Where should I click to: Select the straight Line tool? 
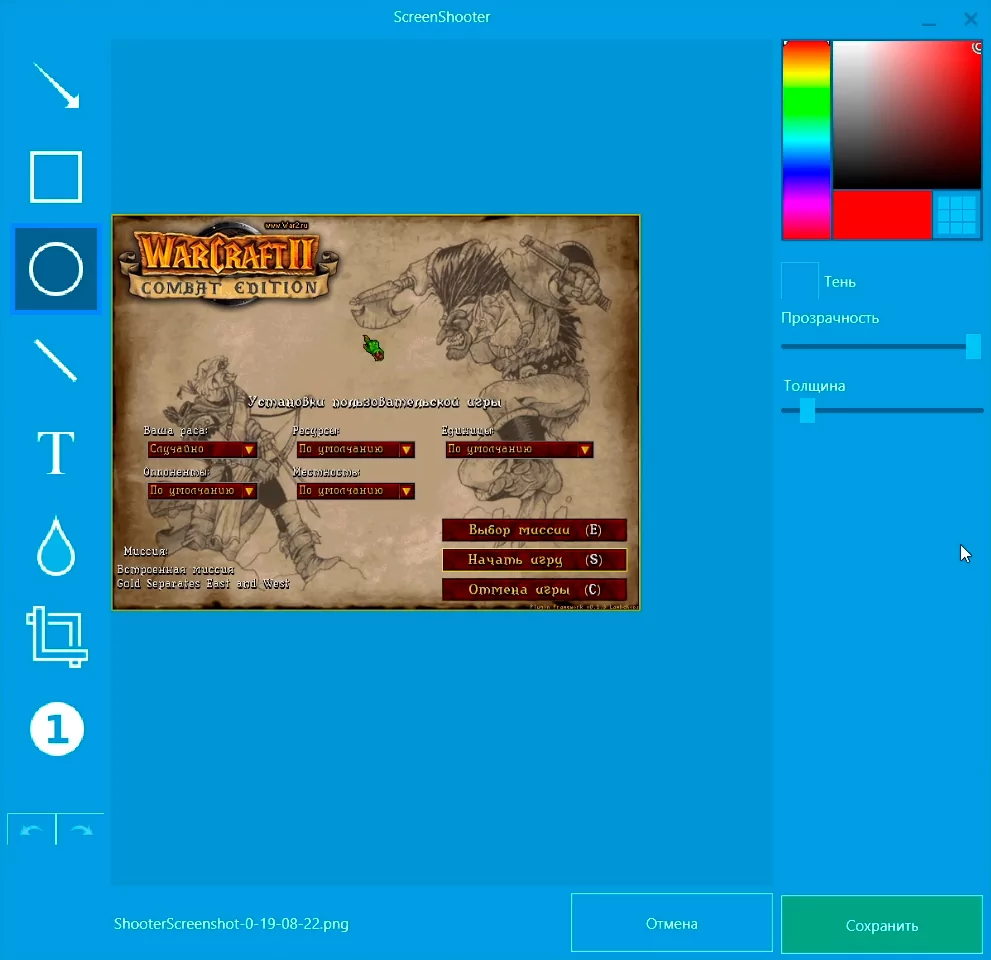tap(56, 360)
